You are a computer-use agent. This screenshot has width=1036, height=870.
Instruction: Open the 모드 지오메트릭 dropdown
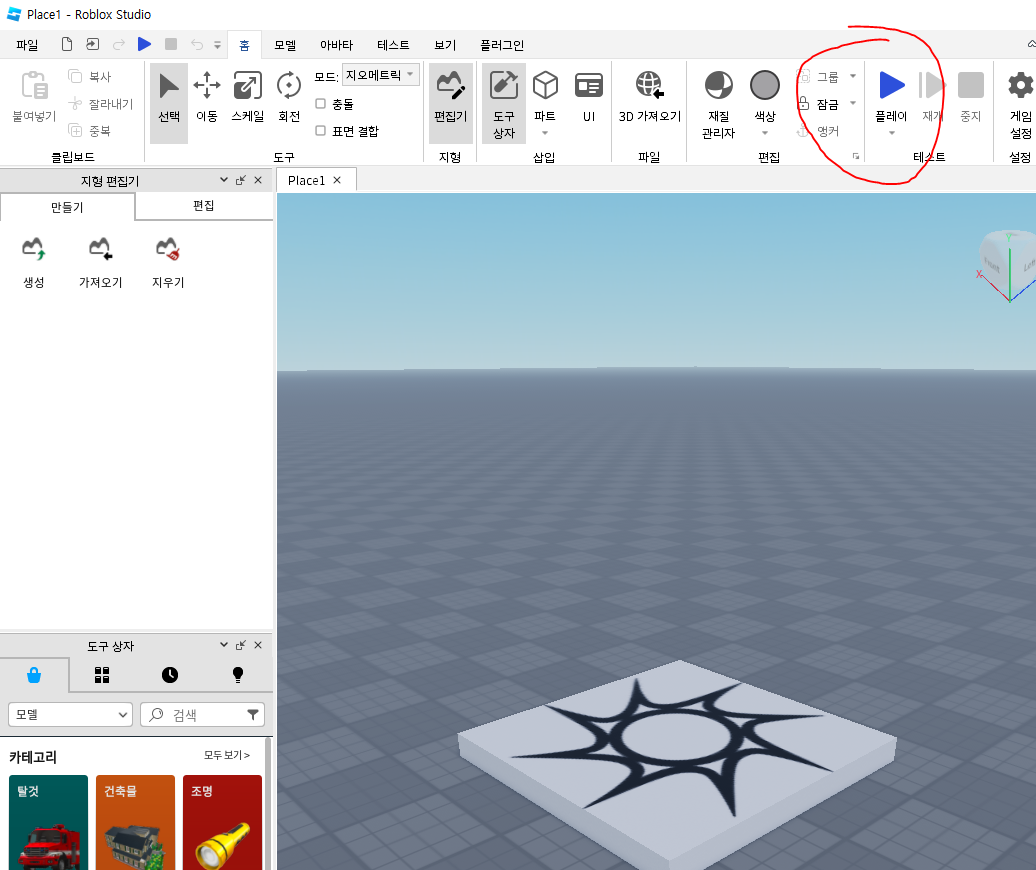(x=381, y=75)
